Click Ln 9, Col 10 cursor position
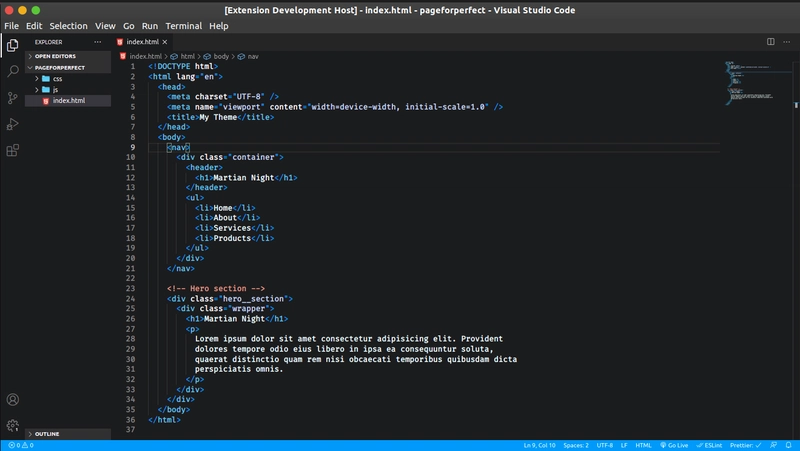Screen dimensions: 800x451 539,445
